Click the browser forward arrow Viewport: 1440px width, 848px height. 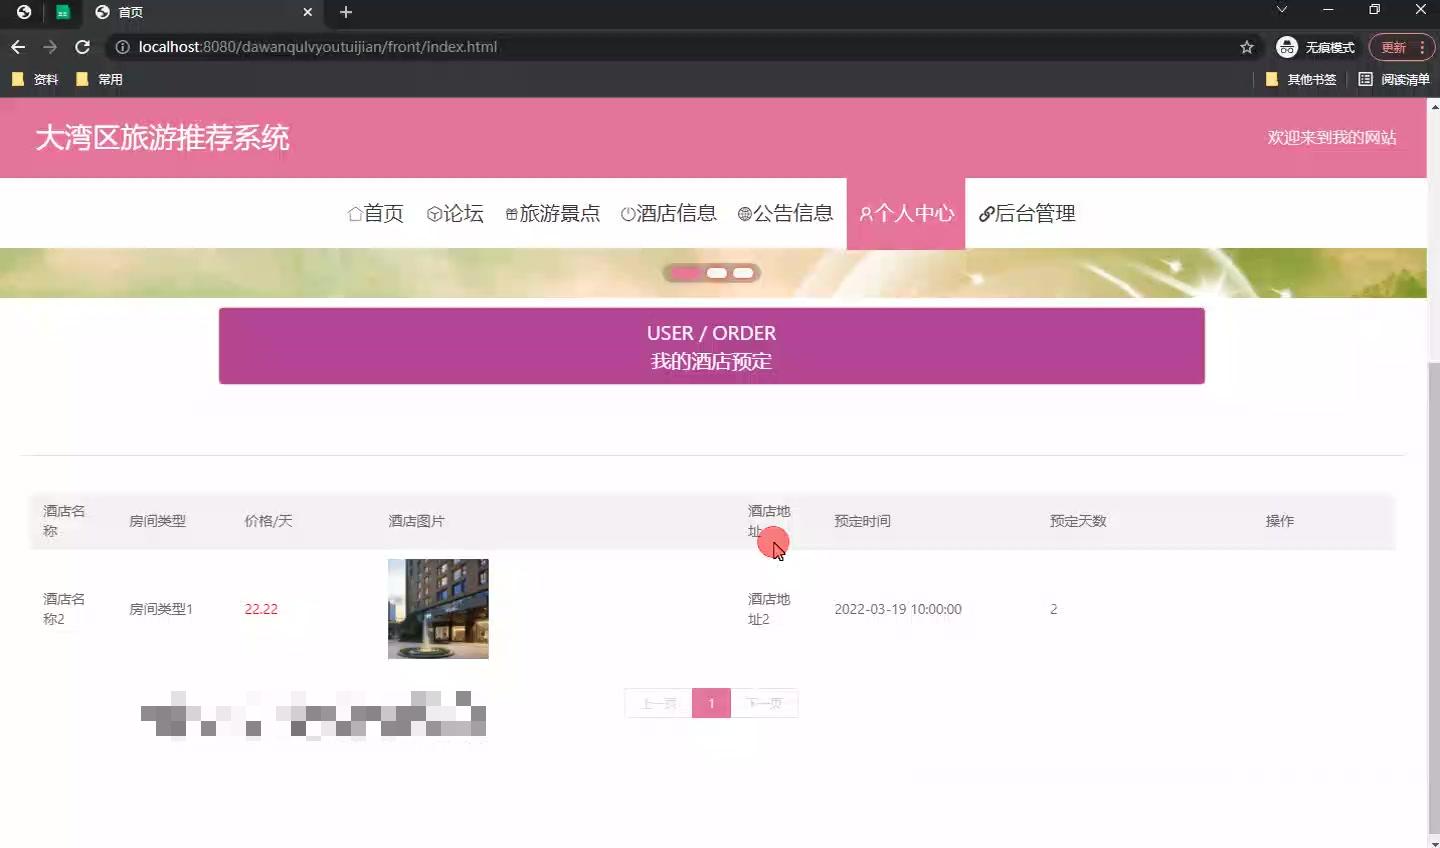click(50, 47)
